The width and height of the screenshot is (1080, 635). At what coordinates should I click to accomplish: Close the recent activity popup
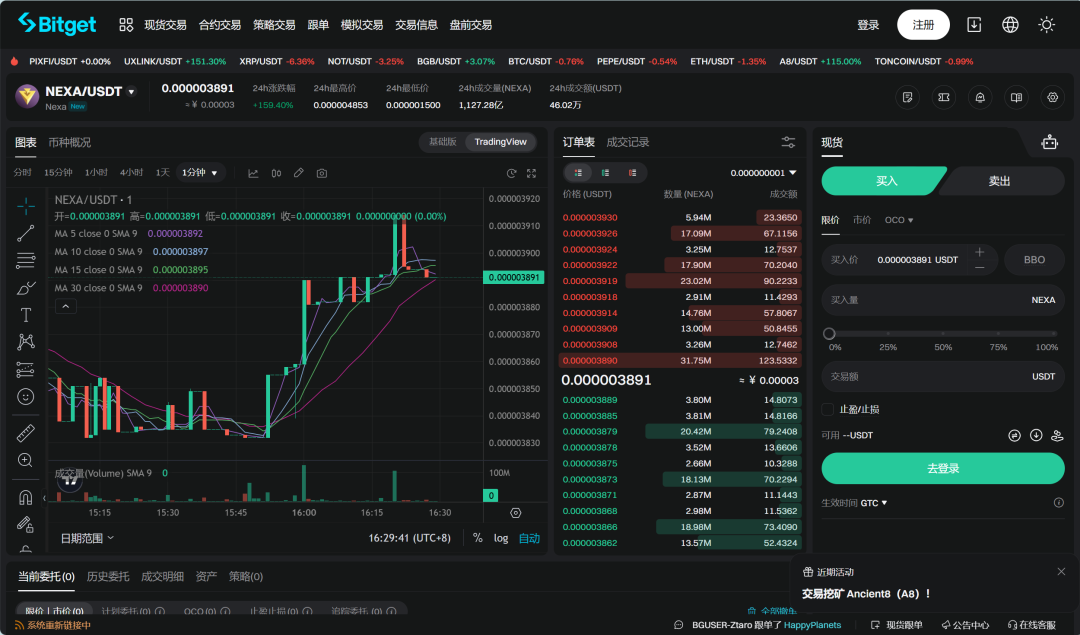tap(1061, 572)
